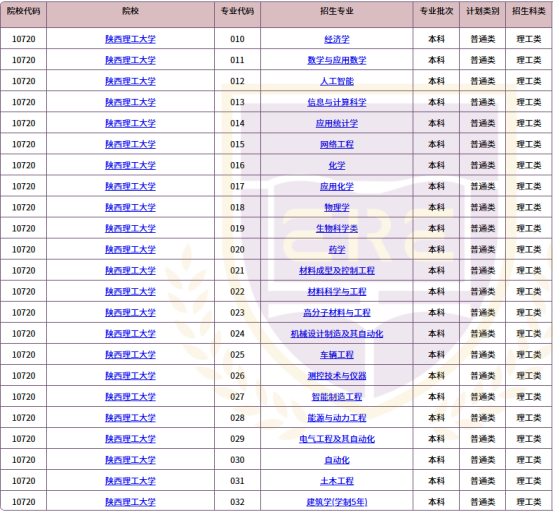Click the 招生专业 column header
The width and height of the screenshot is (554, 513).
(337, 14)
